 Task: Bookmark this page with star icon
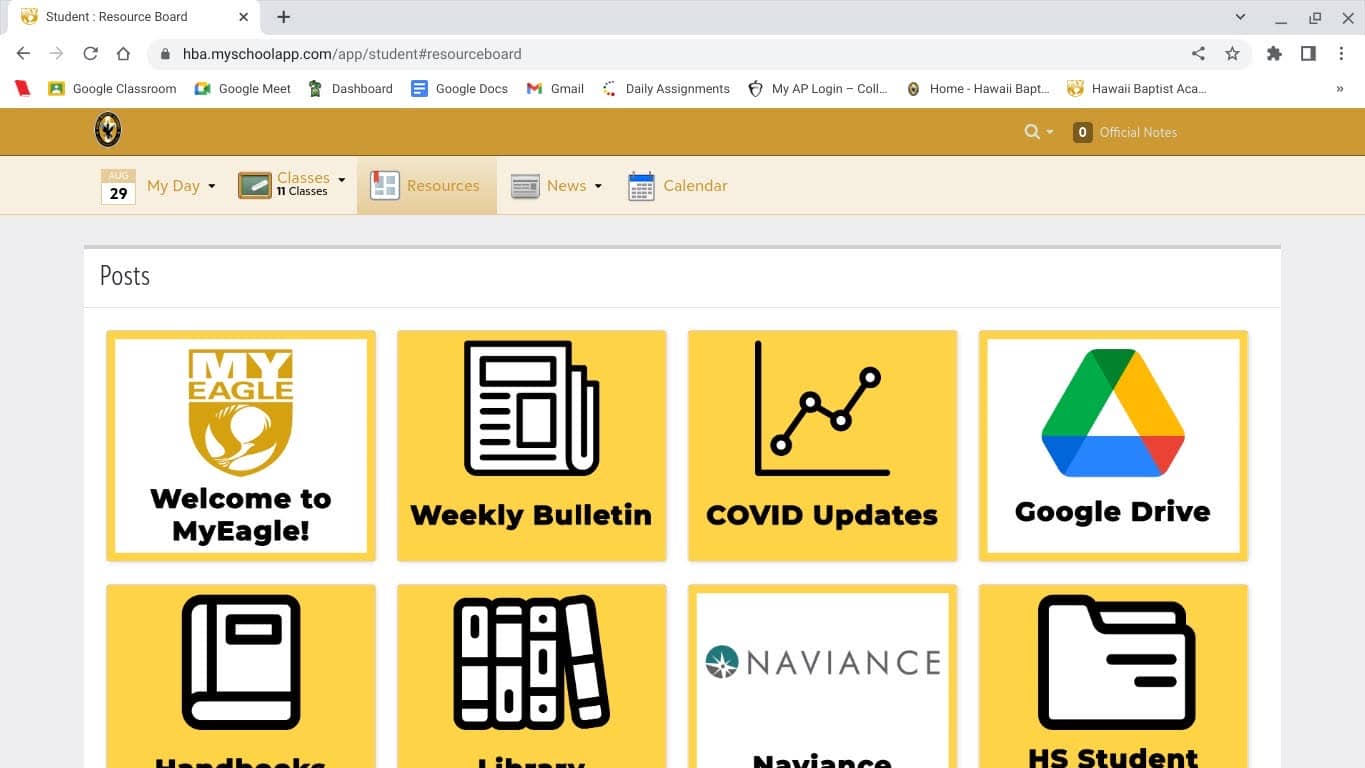1232,54
